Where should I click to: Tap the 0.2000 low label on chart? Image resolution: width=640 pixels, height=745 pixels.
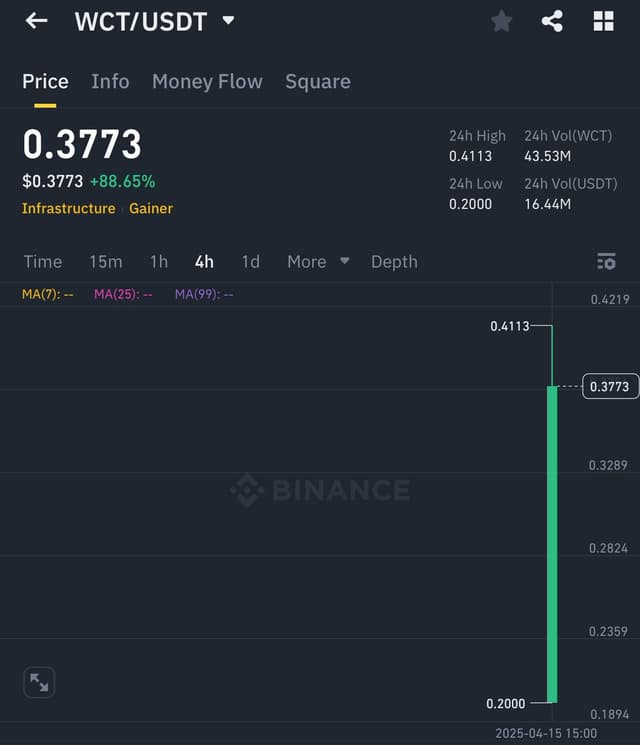(x=506, y=703)
